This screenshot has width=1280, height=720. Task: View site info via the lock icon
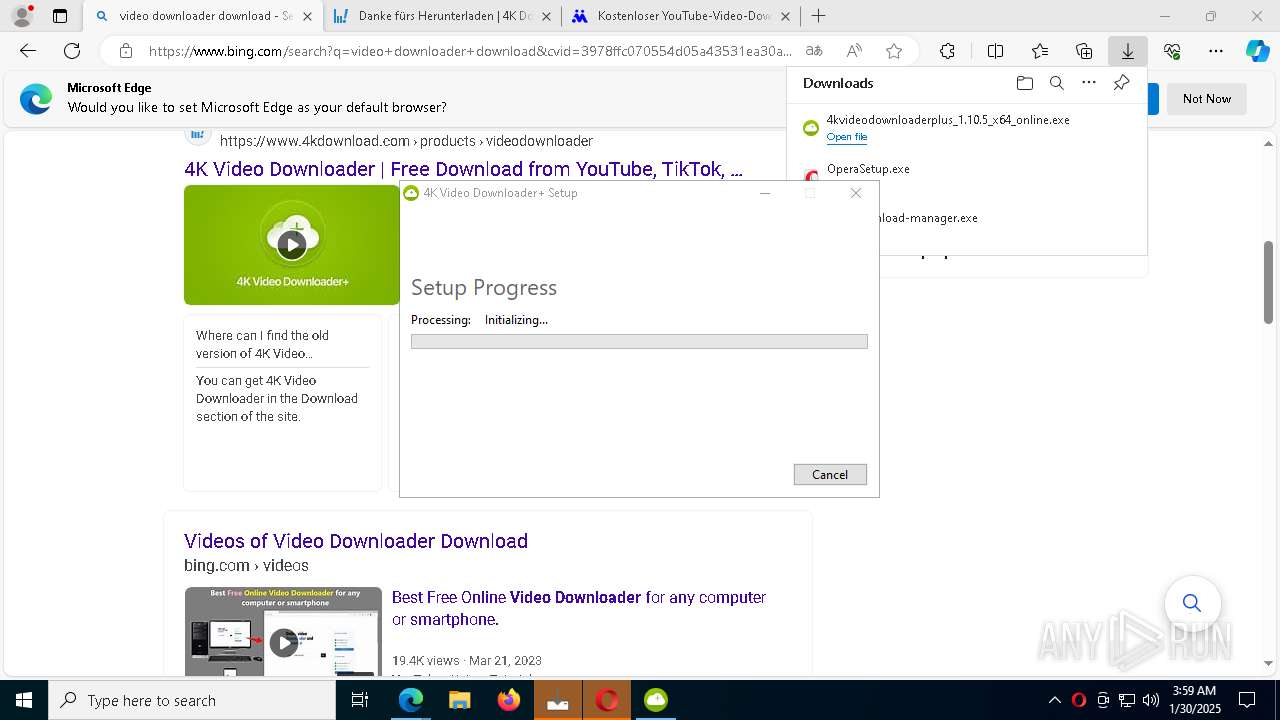pos(126,51)
